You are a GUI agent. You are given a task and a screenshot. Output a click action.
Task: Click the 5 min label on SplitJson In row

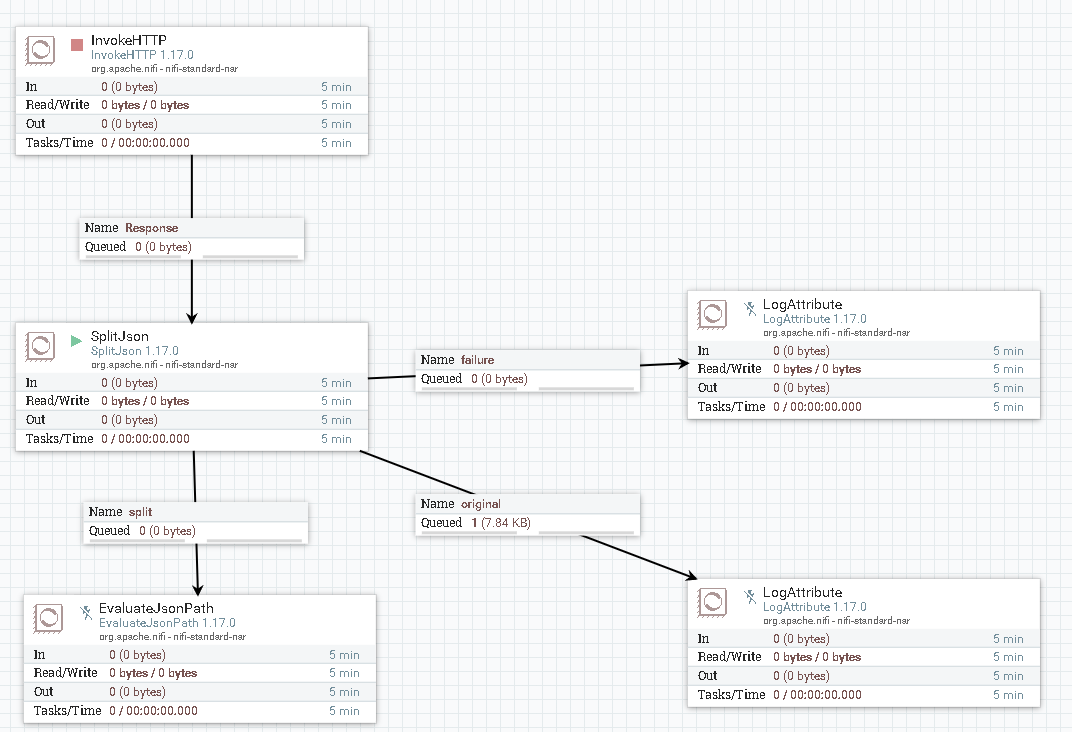pos(337,382)
